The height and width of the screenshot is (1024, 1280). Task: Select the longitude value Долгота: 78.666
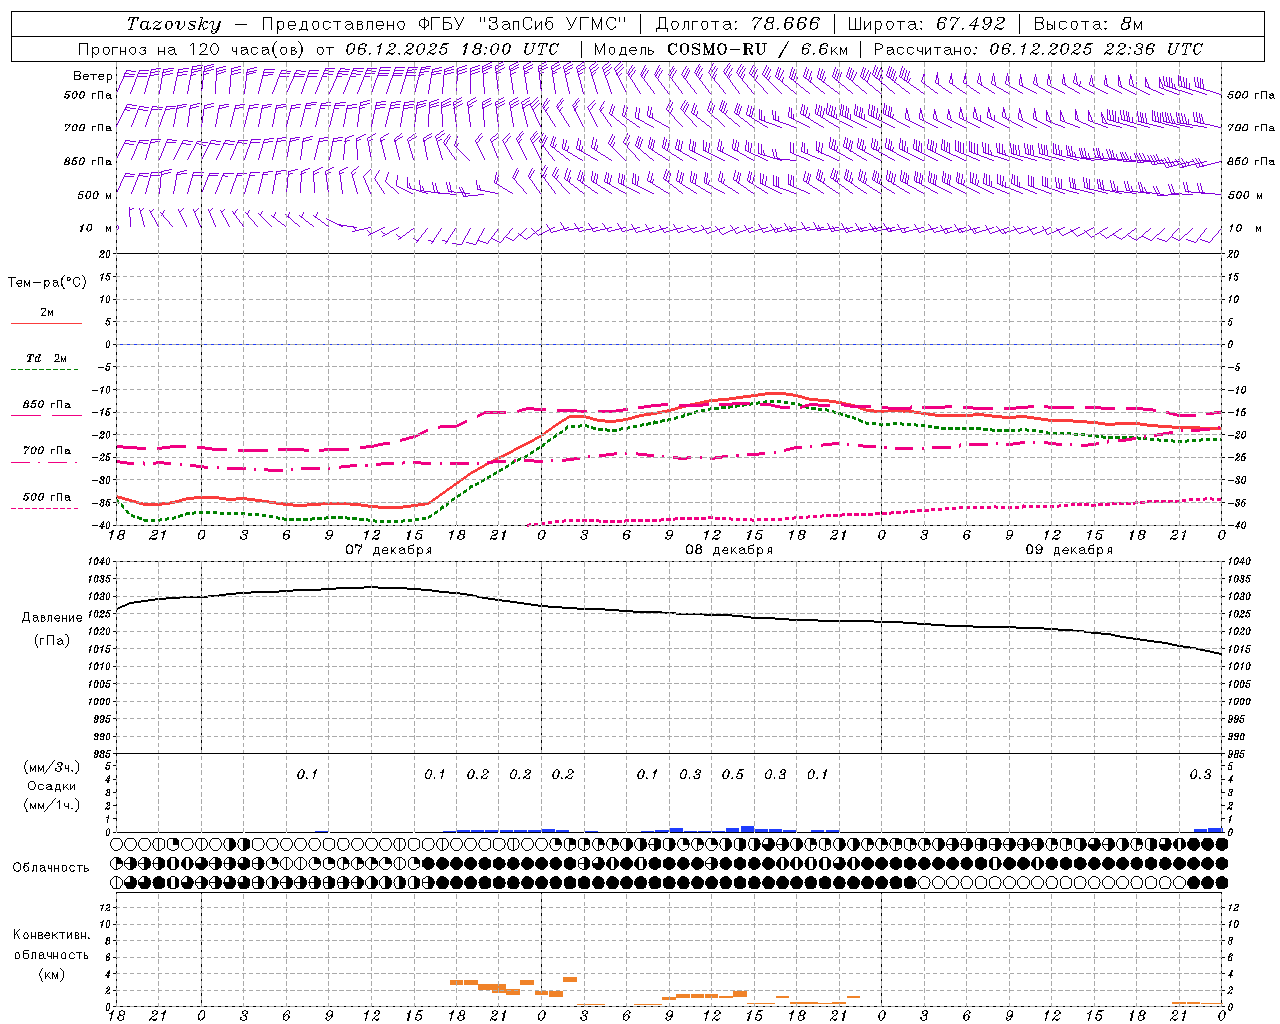(737, 24)
